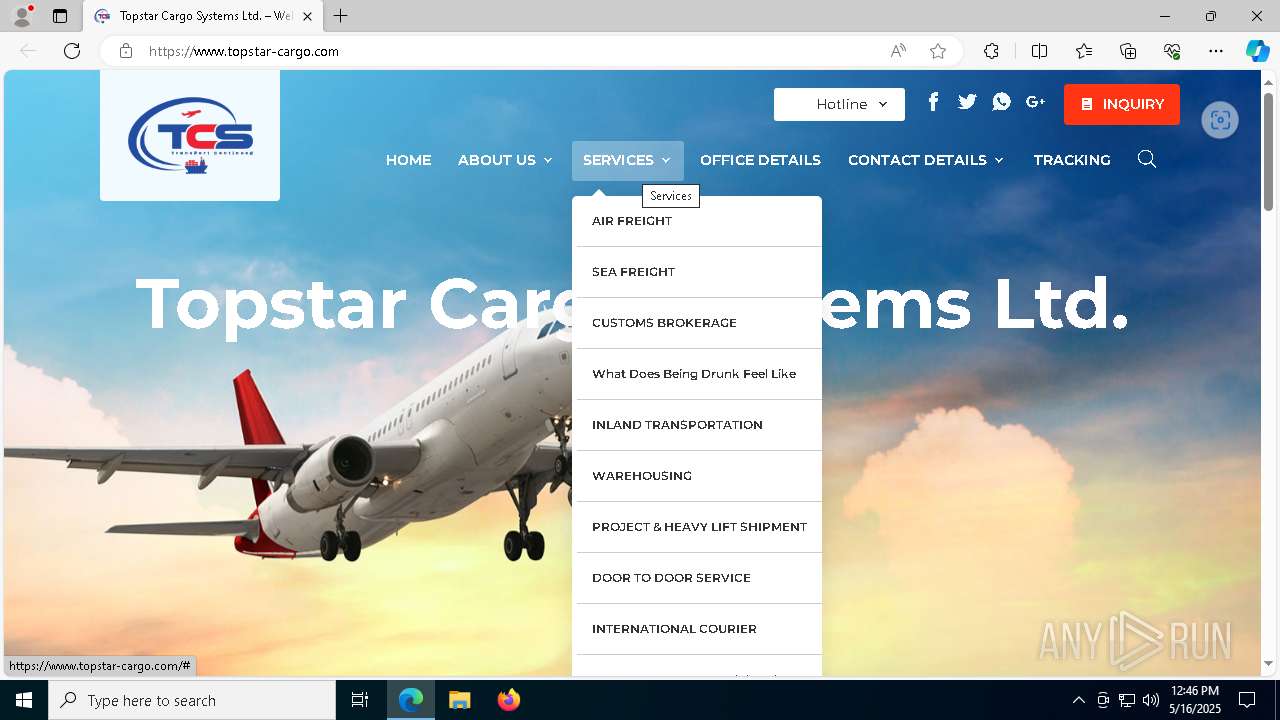
Task: Open Collections icon
Action: tap(1128, 51)
